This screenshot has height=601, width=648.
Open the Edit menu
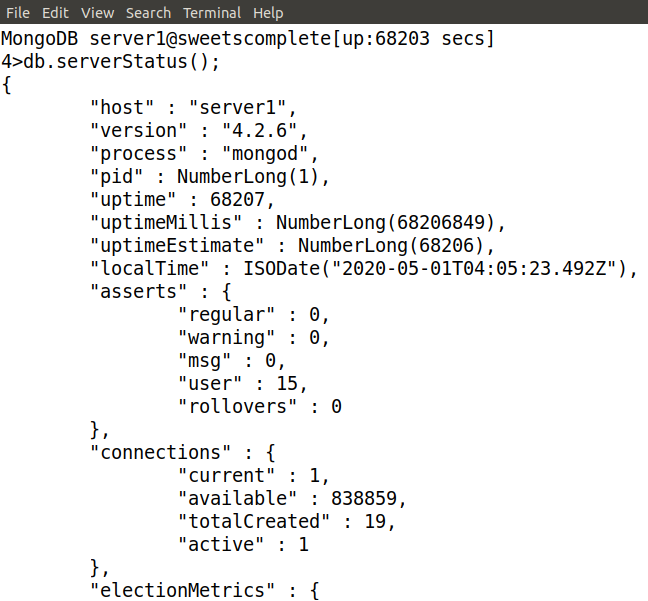[56, 13]
